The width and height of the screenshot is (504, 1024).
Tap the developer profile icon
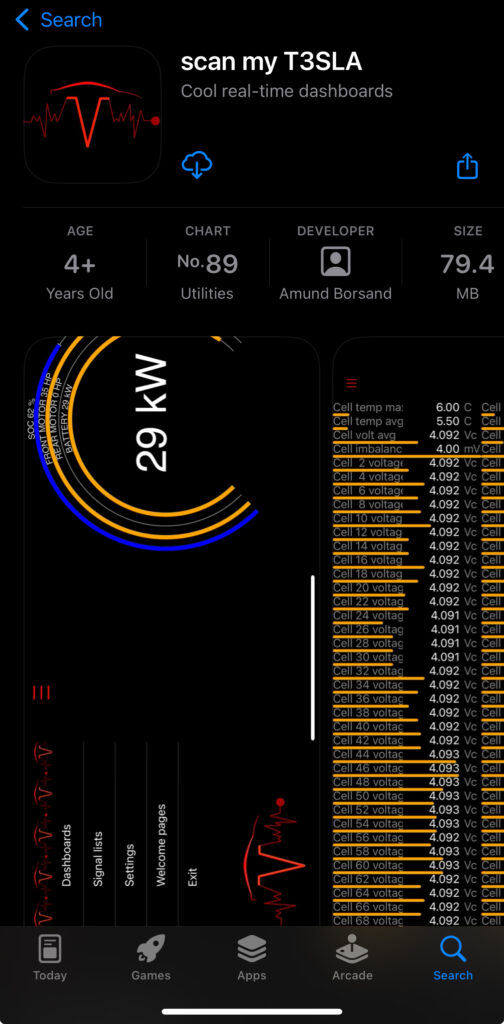[x=336, y=262]
